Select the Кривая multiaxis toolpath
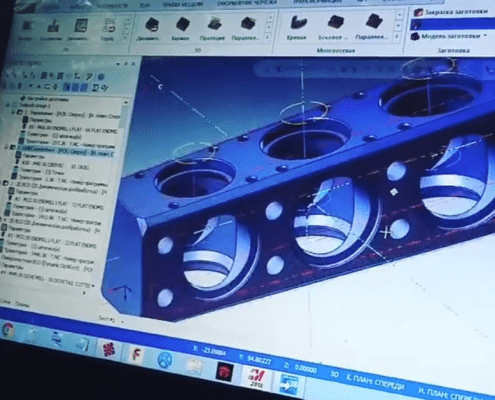The image size is (495, 400). coord(297,27)
